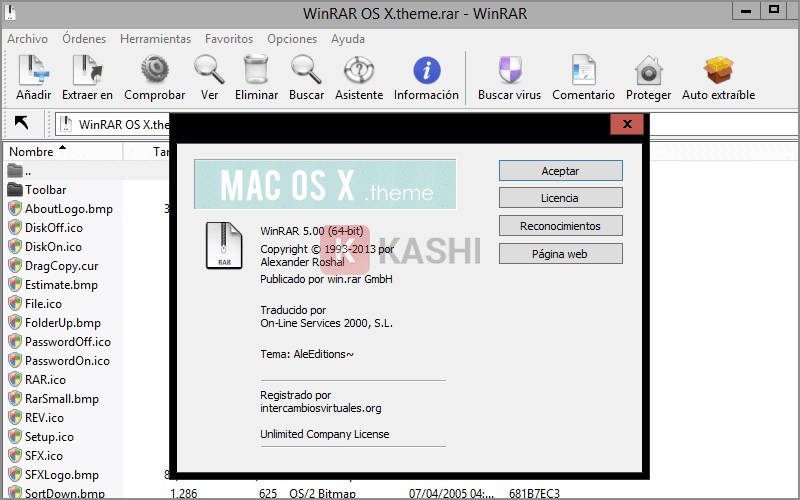Click the Añadir toolbar icon
This screenshot has height=500, width=800.
(34, 69)
